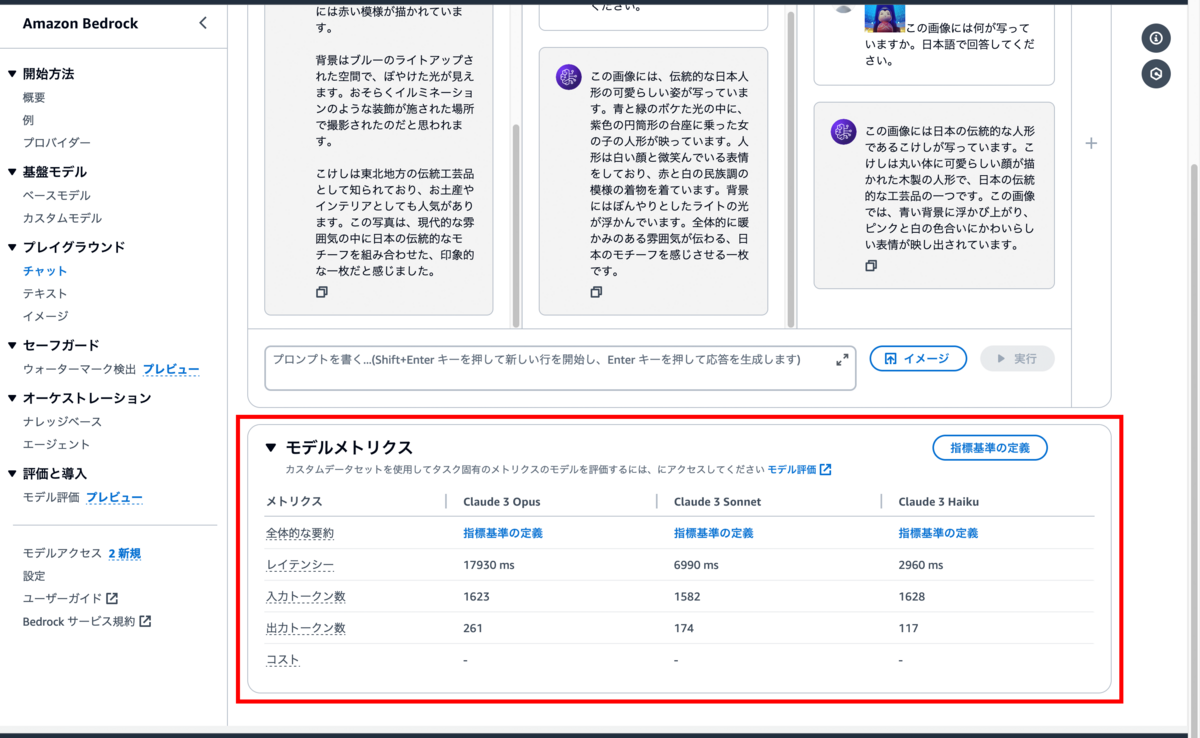Open モデル評価 in sidebar
Viewport: 1200px width, 738px height.
51,497
